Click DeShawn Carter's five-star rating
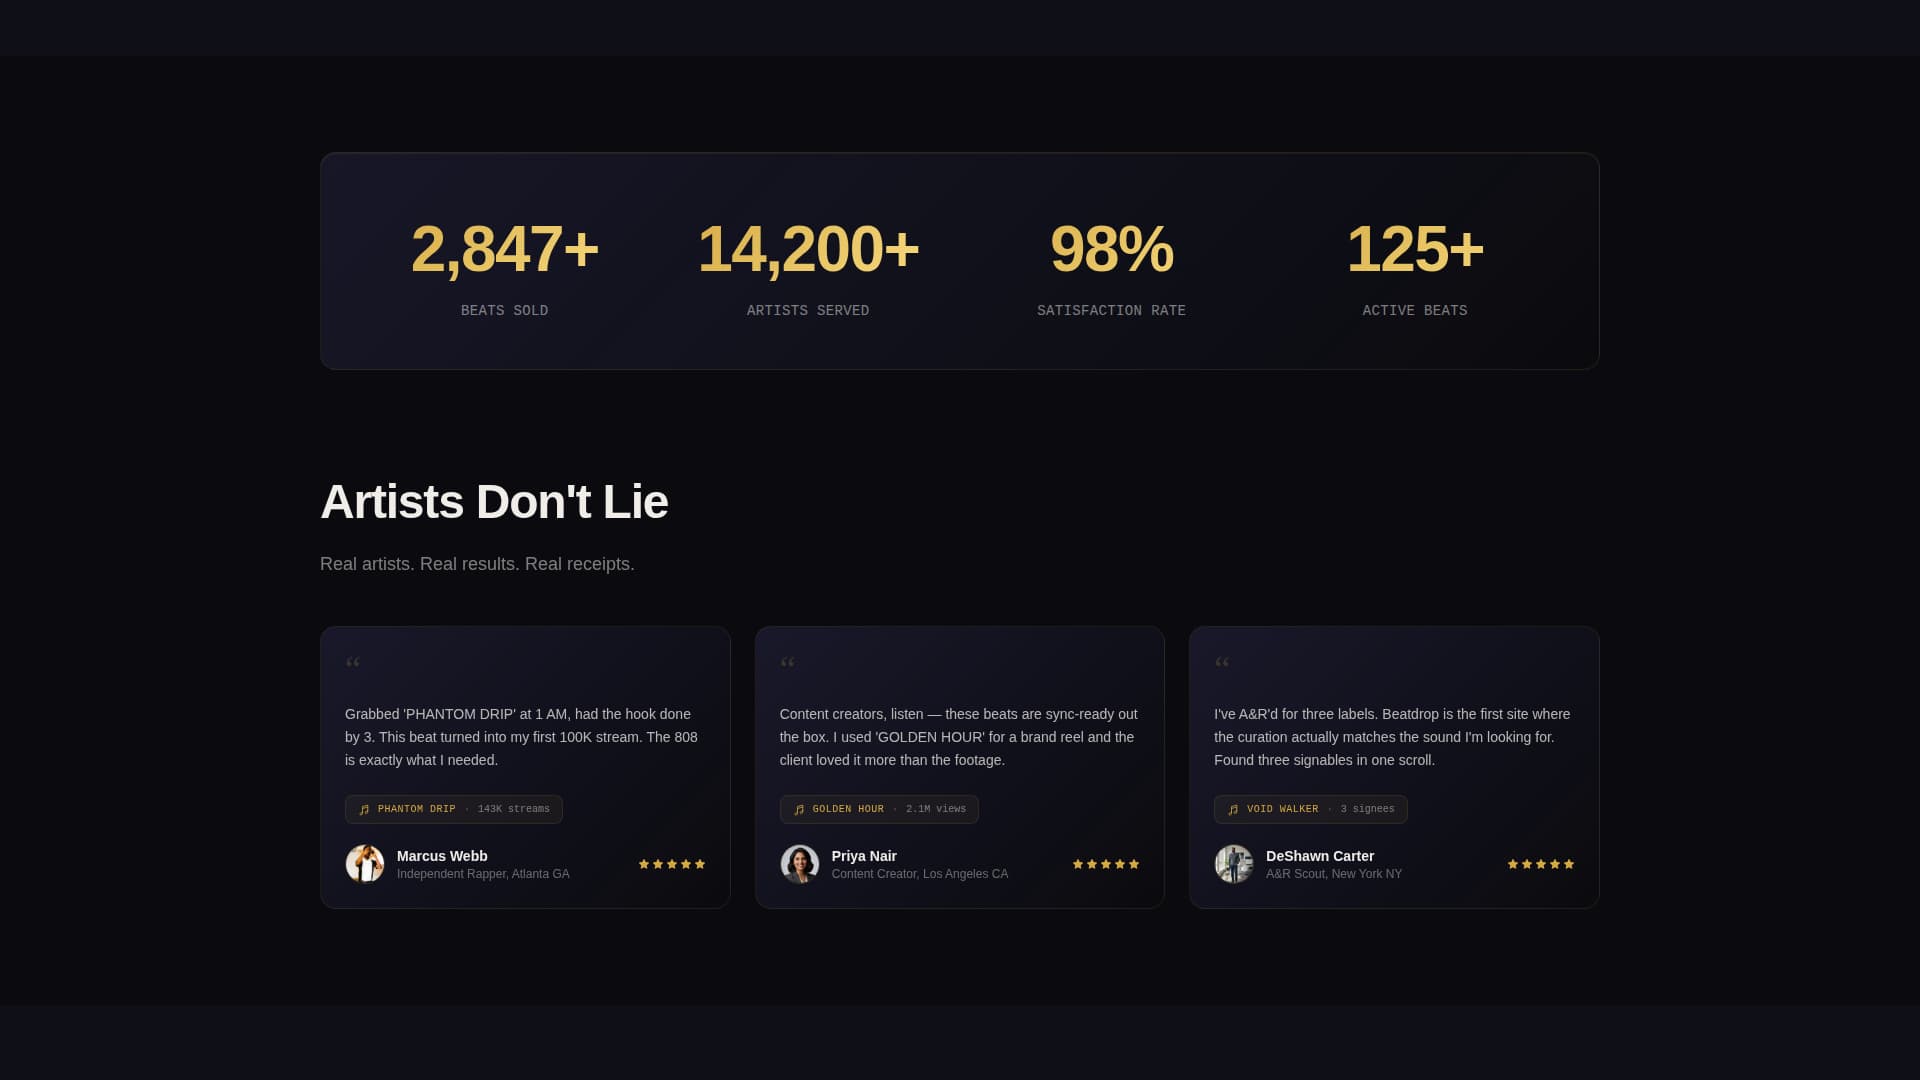The height and width of the screenshot is (1080, 1920). pyautogui.click(x=1541, y=864)
